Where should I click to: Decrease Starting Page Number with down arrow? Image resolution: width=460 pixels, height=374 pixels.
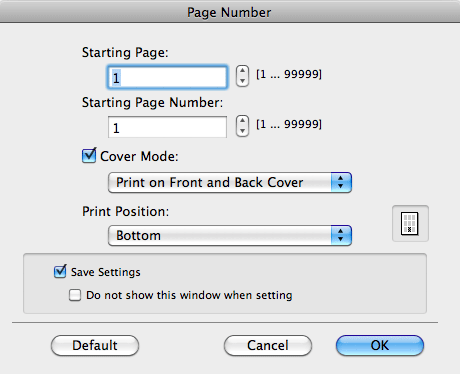[242, 131]
